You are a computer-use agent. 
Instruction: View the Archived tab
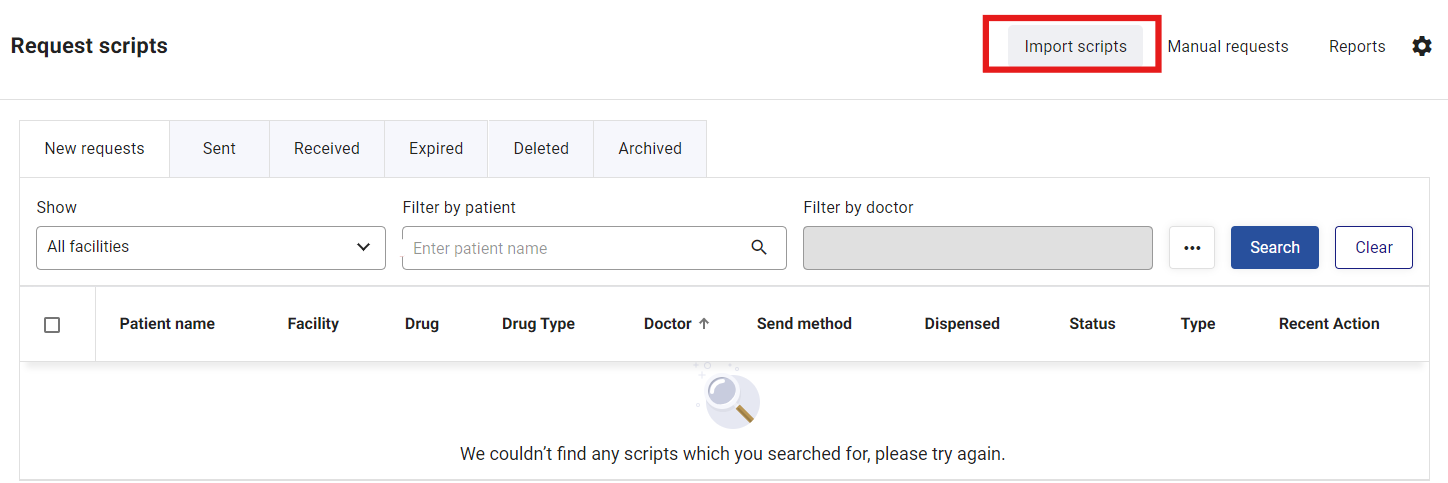click(x=650, y=149)
